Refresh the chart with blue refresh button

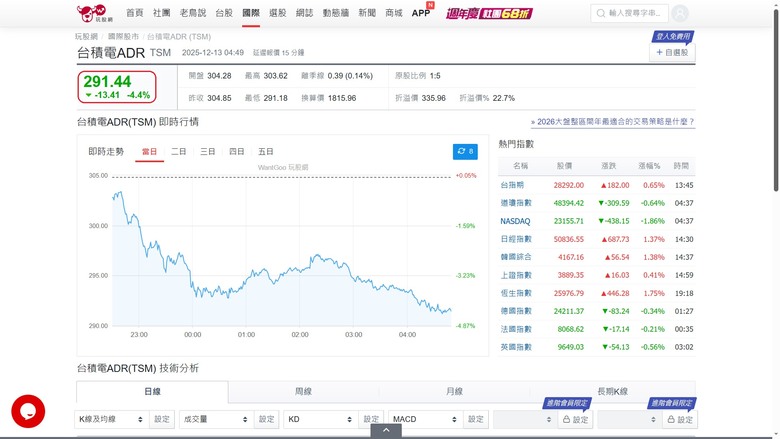click(x=465, y=151)
